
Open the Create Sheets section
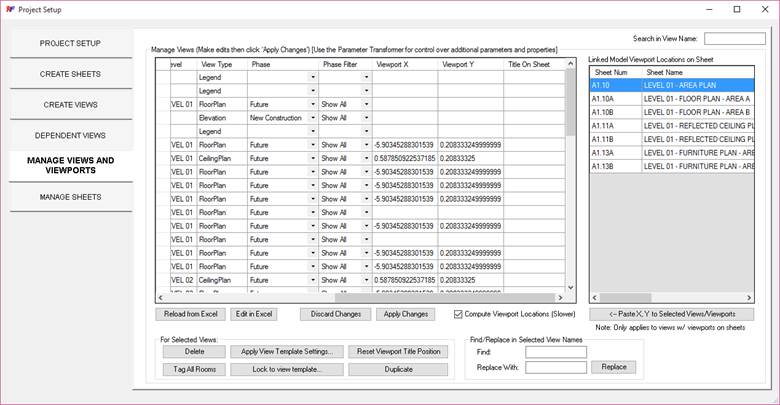pos(70,74)
